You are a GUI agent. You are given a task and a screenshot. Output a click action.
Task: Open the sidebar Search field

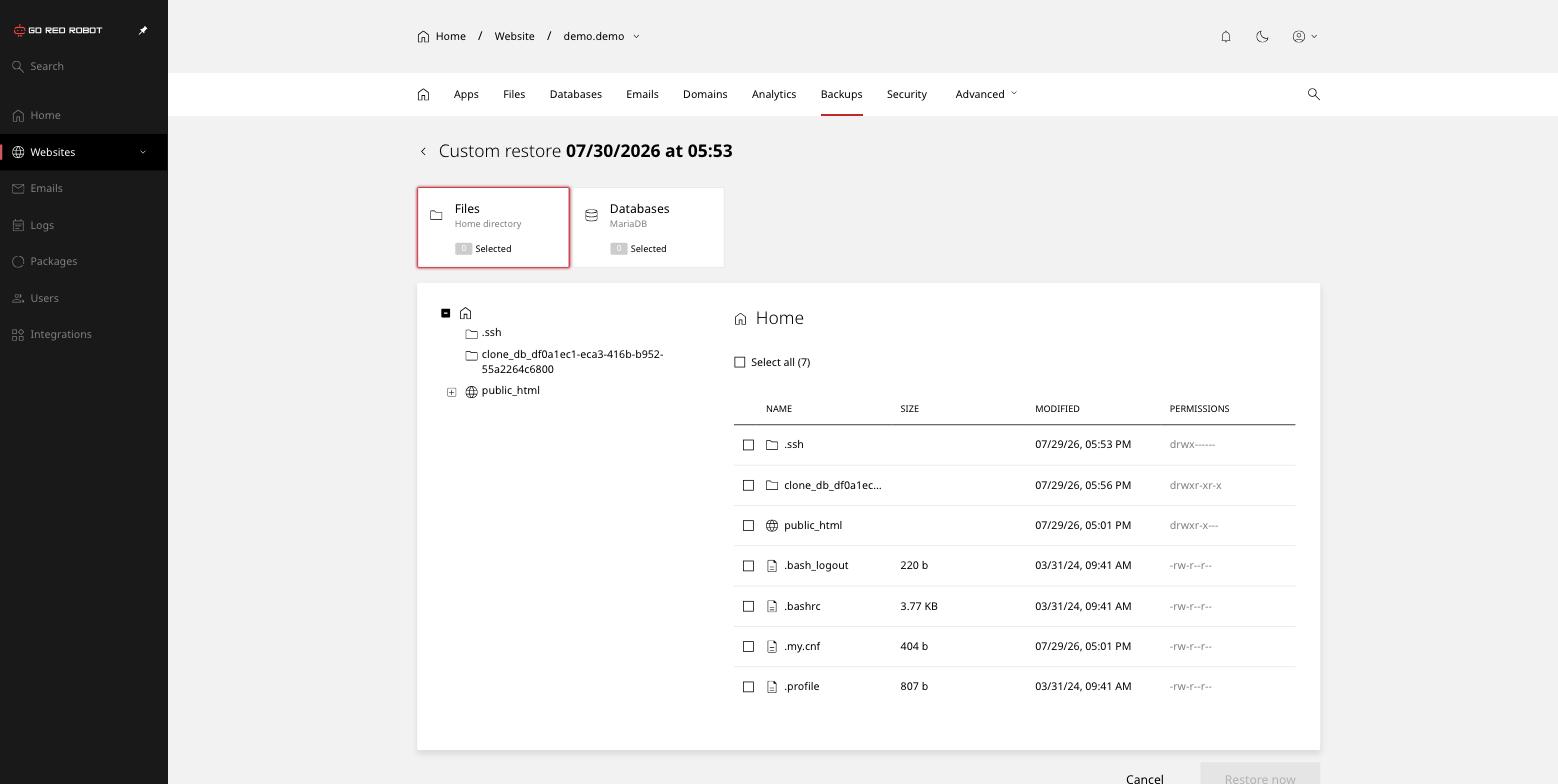pos(84,66)
